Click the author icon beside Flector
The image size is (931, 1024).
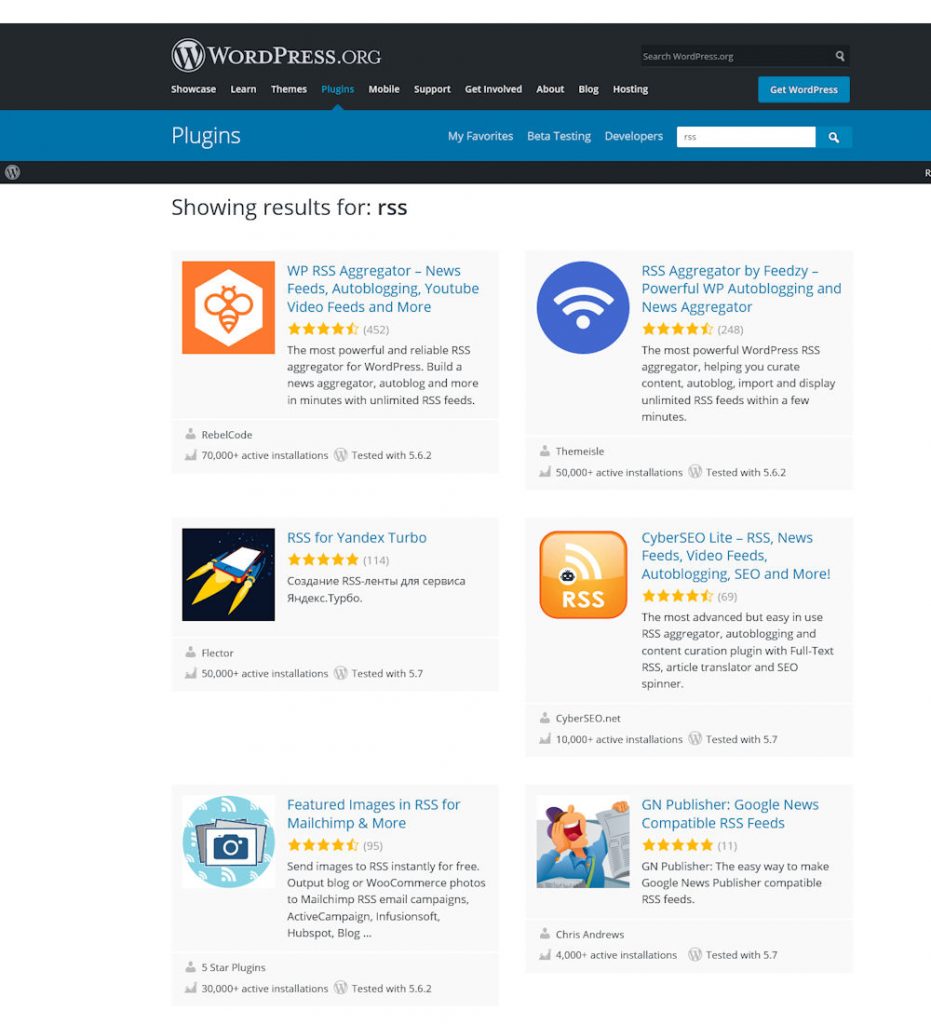coord(191,652)
